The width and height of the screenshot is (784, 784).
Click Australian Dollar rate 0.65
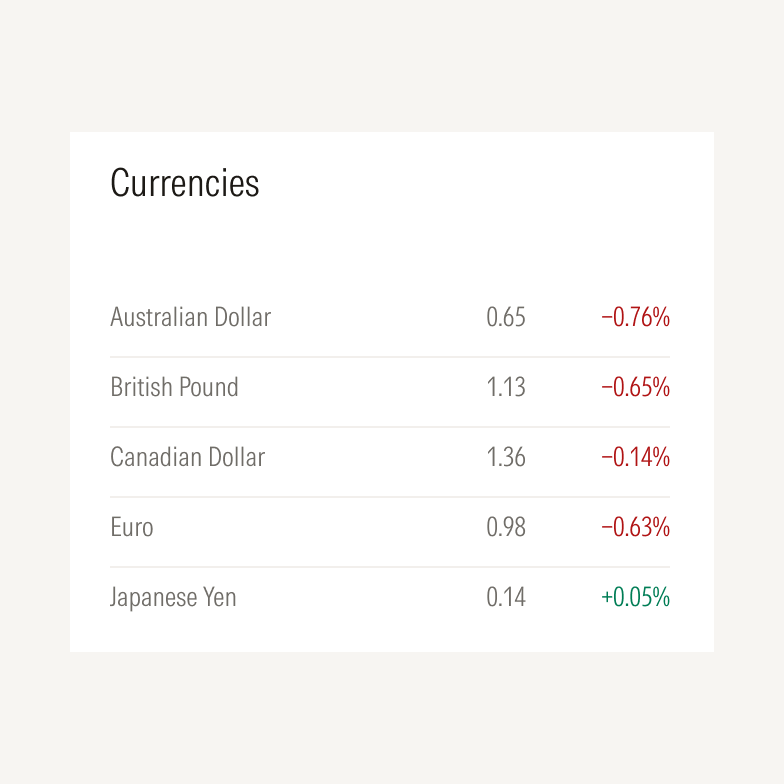tap(506, 318)
